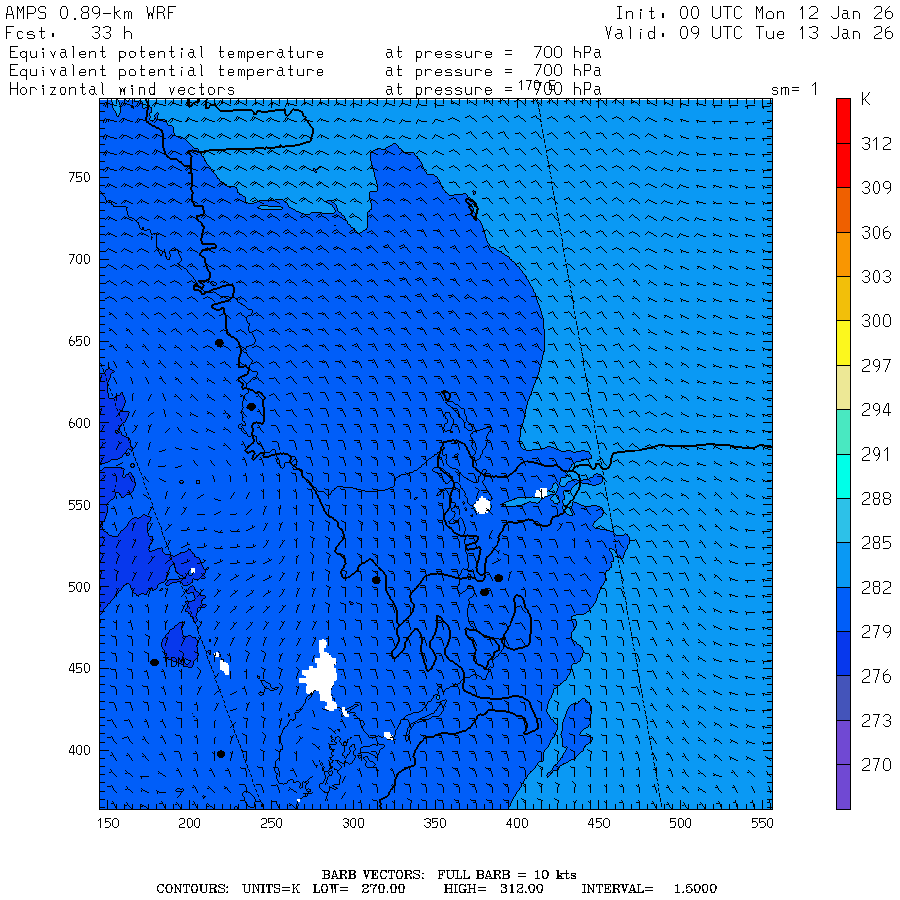Click the 'Init: 00 UTC Mon 12 Jan 26' text
This screenshot has width=900, height=900.
(754, 13)
